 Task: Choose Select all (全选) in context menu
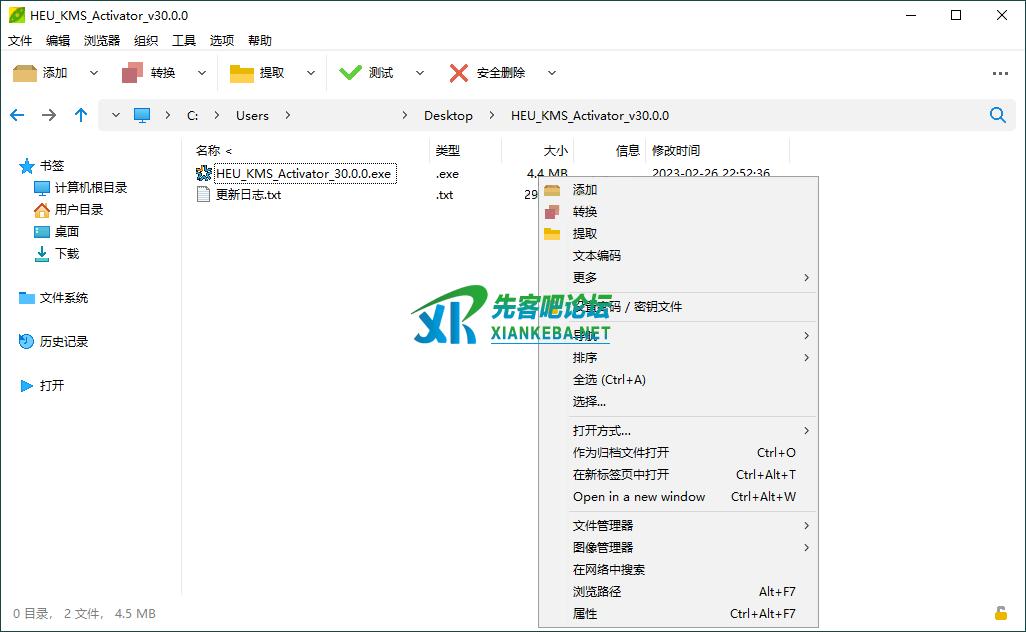609,380
